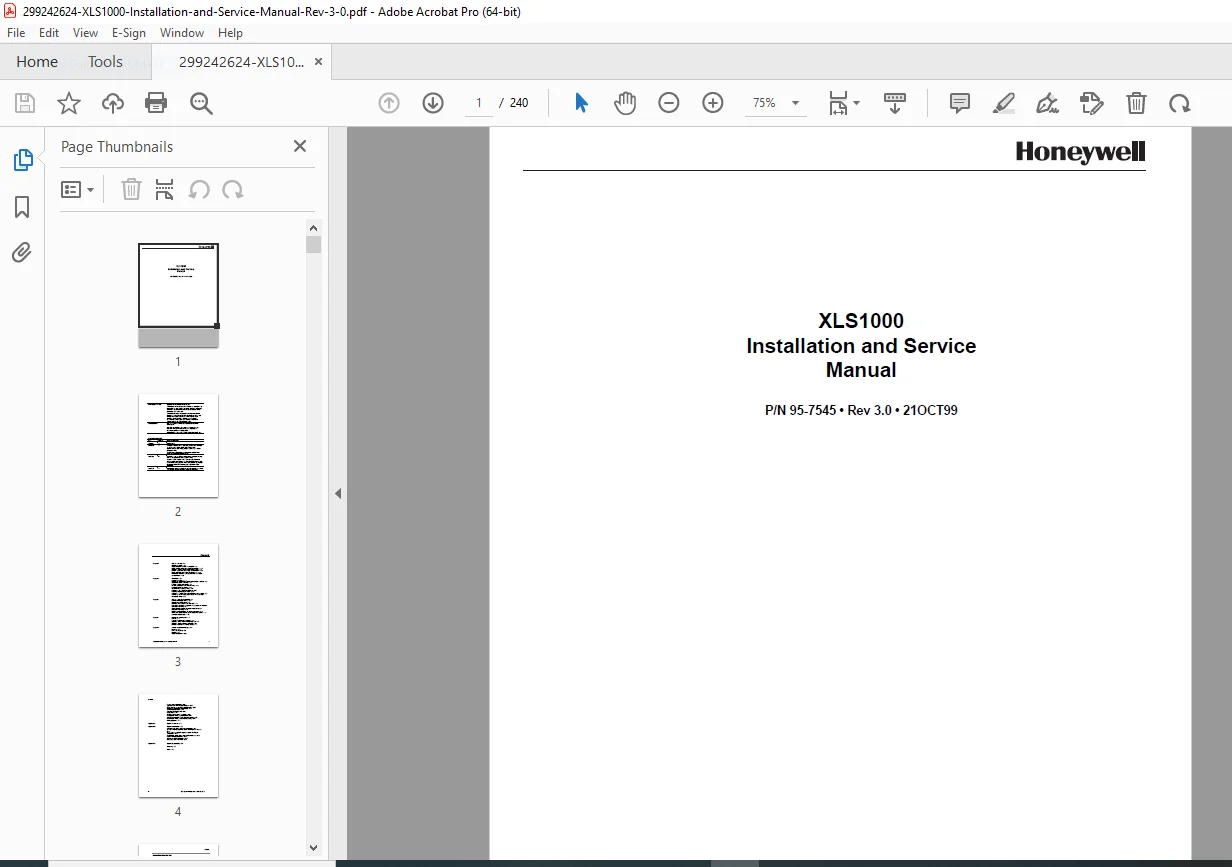The image size is (1232, 867).
Task: Print the document with printer icon
Action: [156, 103]
